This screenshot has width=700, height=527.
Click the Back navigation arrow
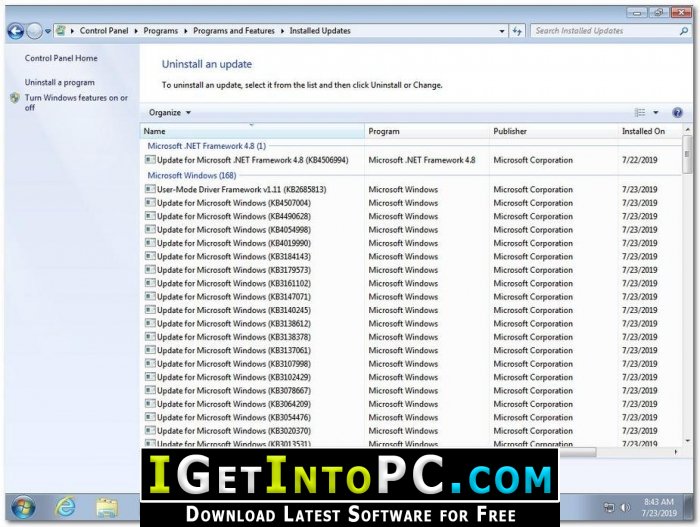click(x=16, y=31)
